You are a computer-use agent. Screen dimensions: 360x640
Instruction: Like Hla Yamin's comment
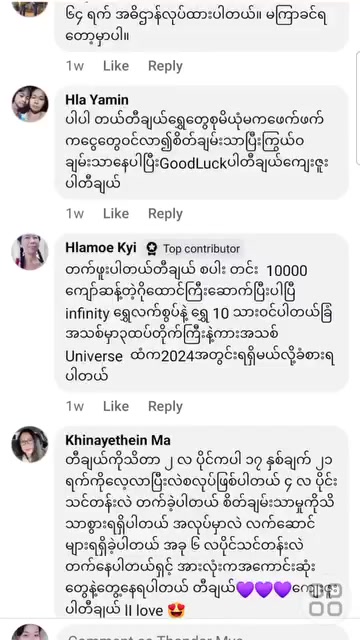pyautogui.click(x=116, y=213)
